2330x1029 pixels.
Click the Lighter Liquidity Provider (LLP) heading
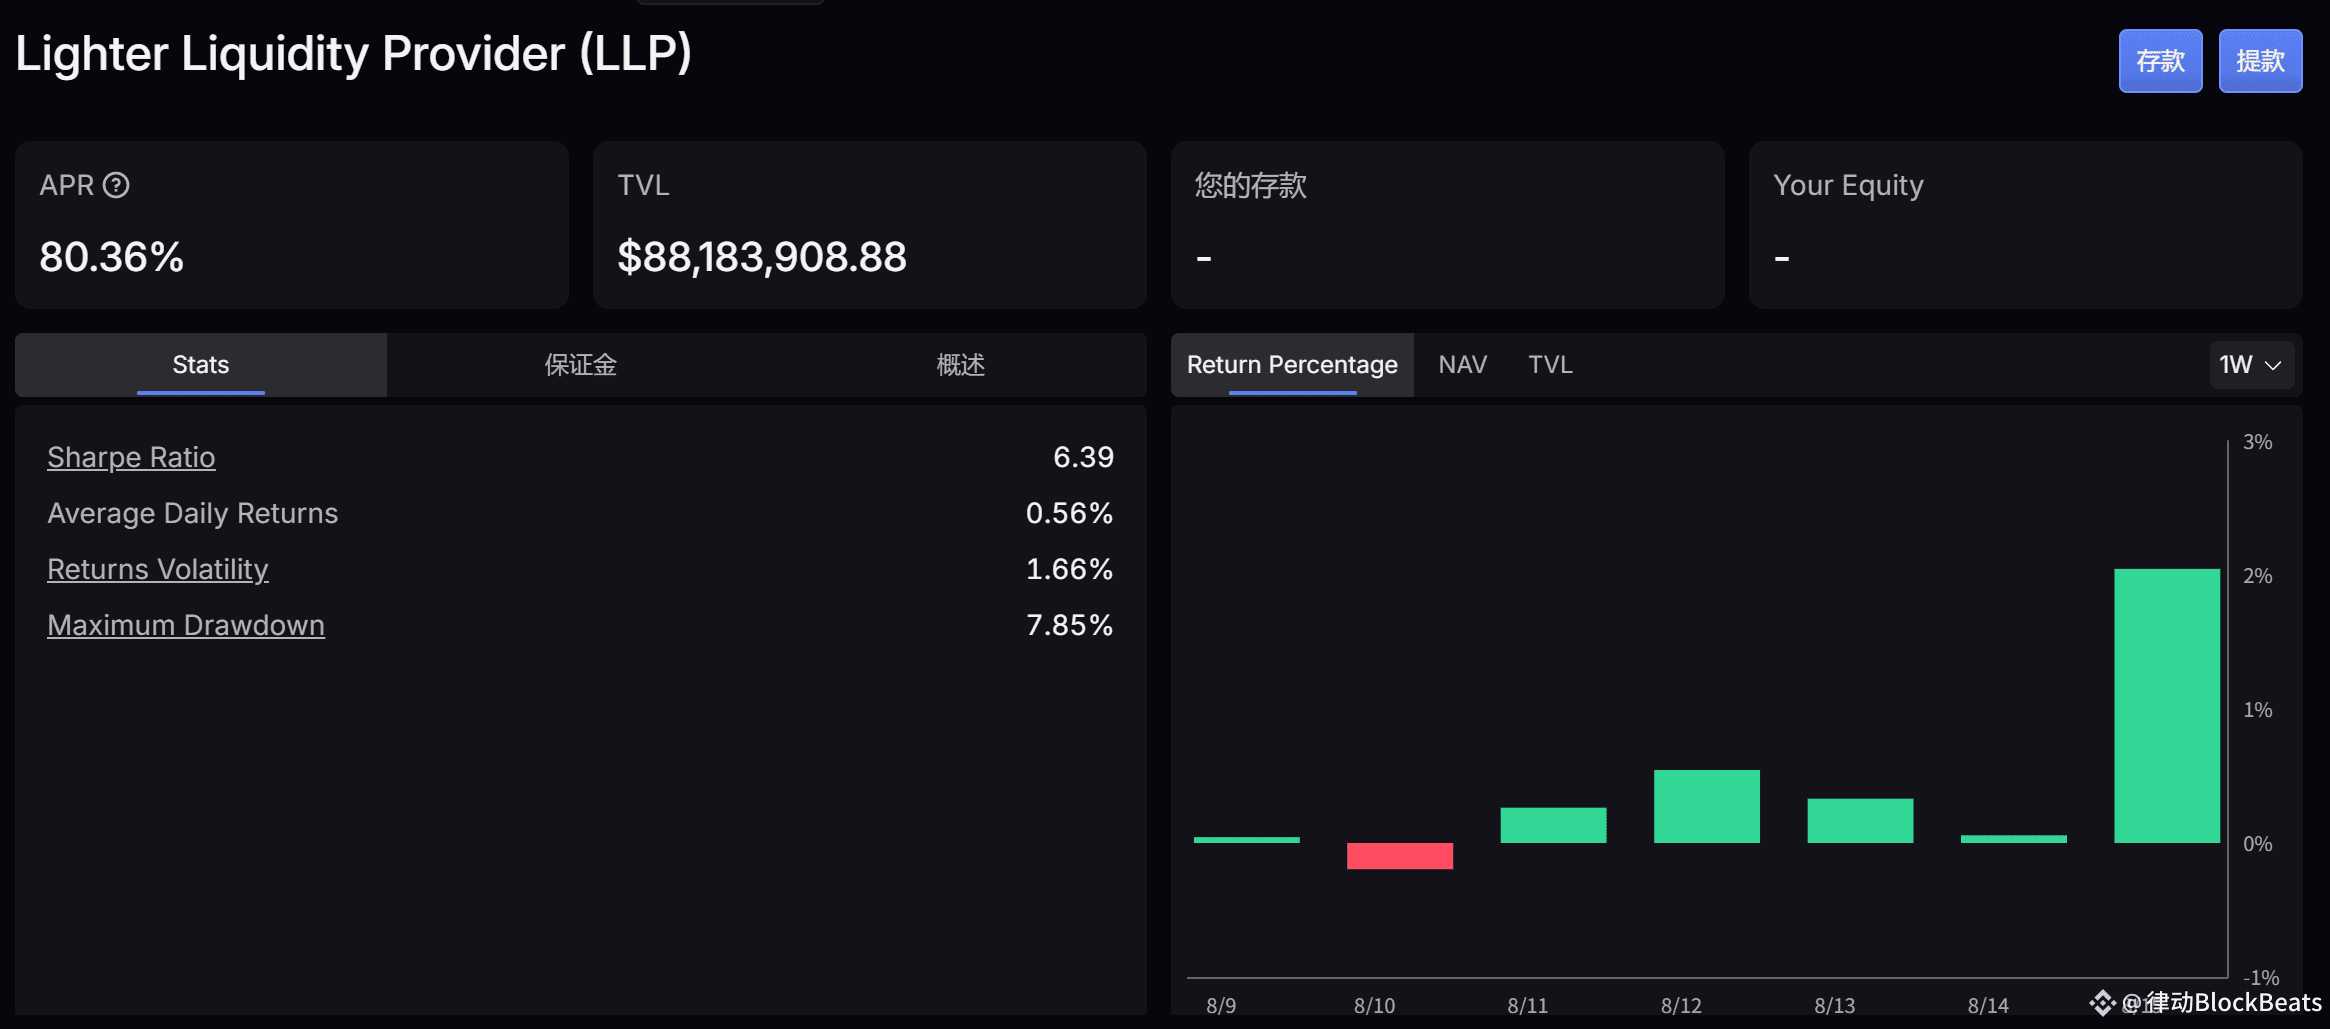click(x=354, y=53)
